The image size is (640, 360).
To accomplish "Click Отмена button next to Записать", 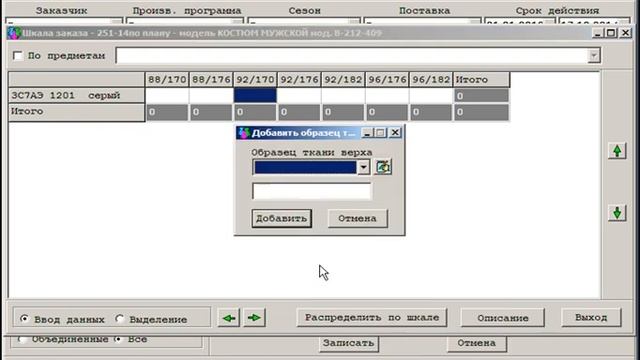I will (476, 343).
